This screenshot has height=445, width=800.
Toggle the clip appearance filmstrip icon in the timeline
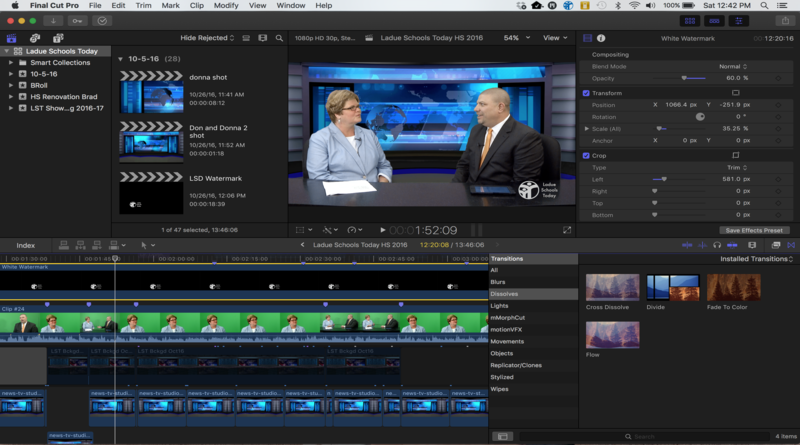752,245
